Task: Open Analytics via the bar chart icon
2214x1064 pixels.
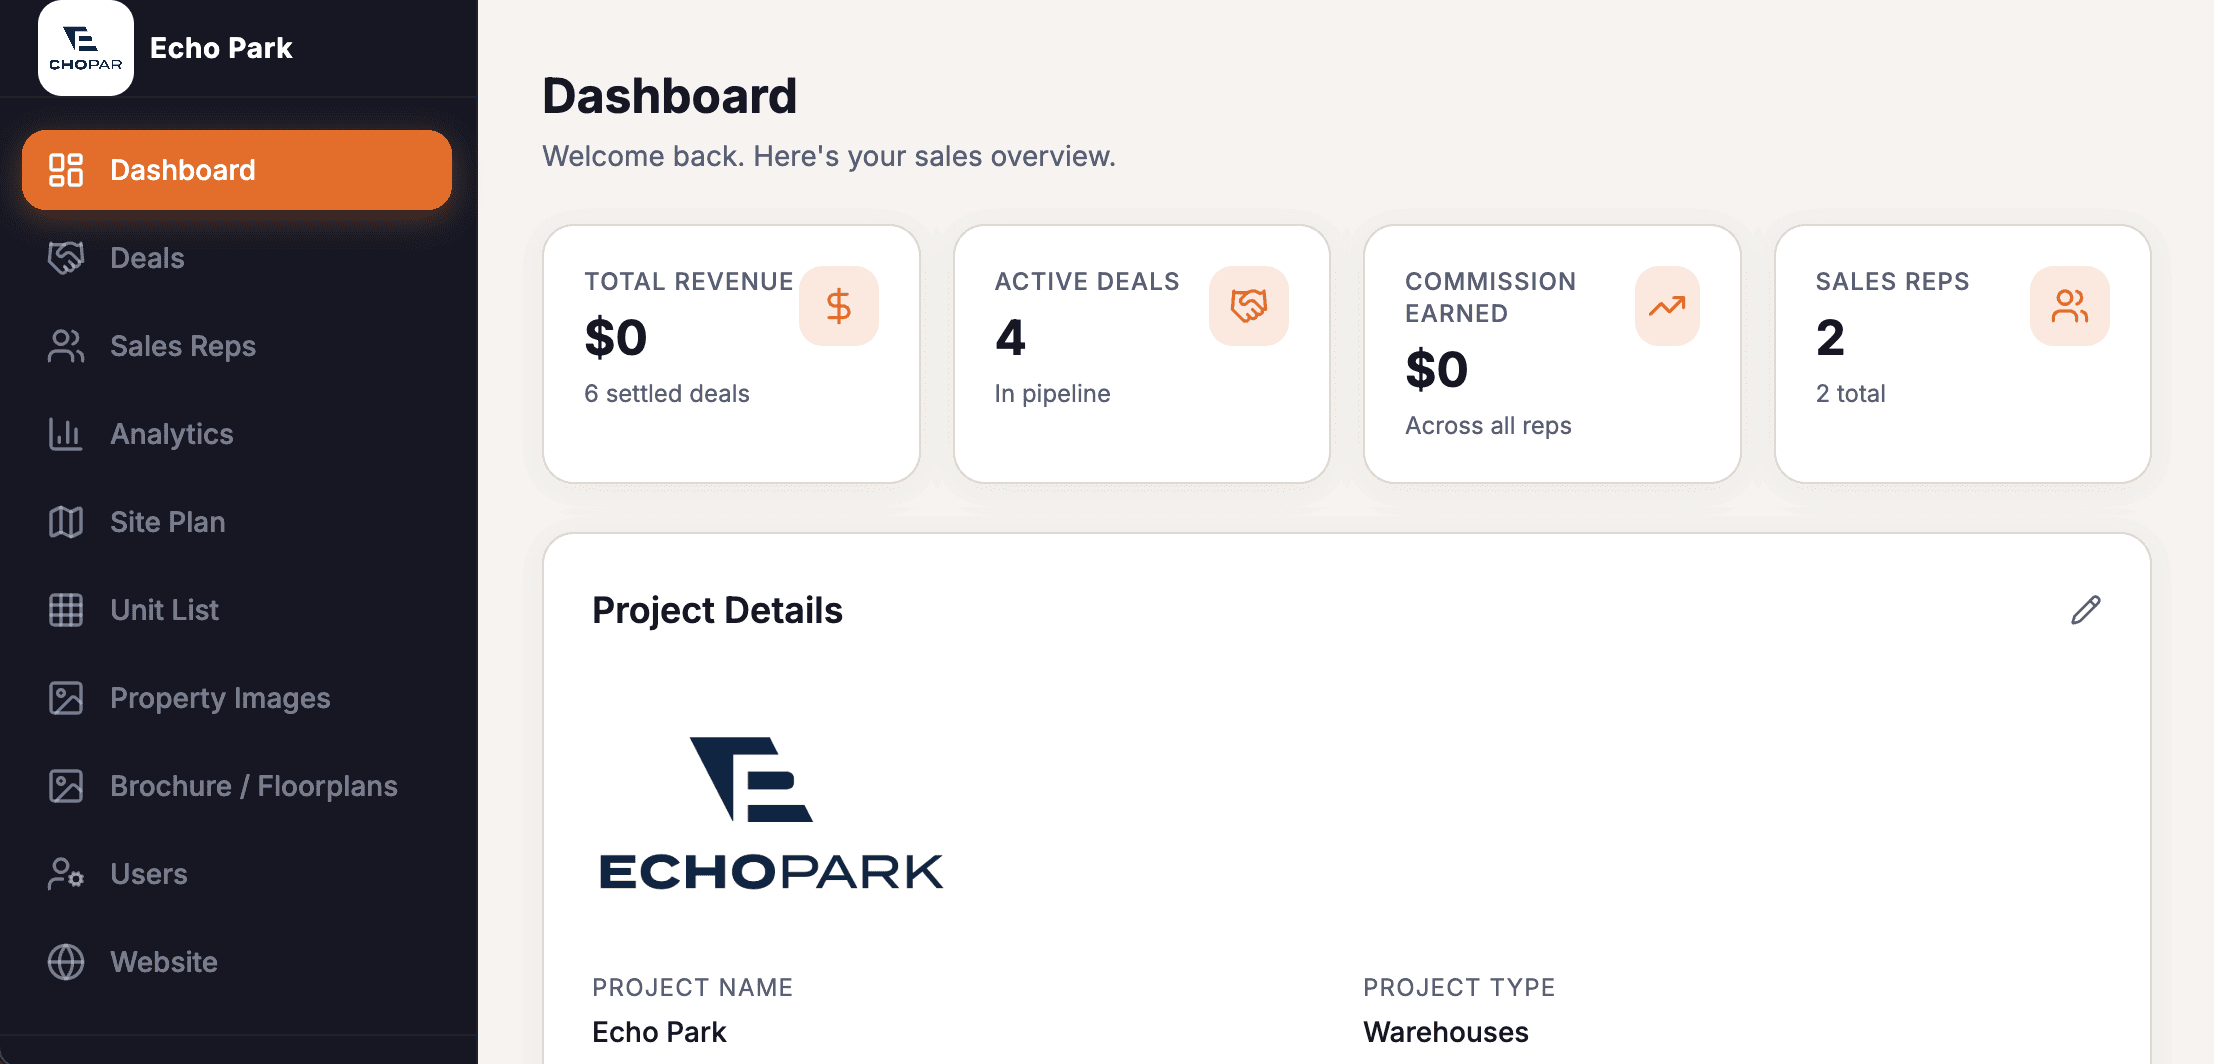Action: (x=66, y=434)
